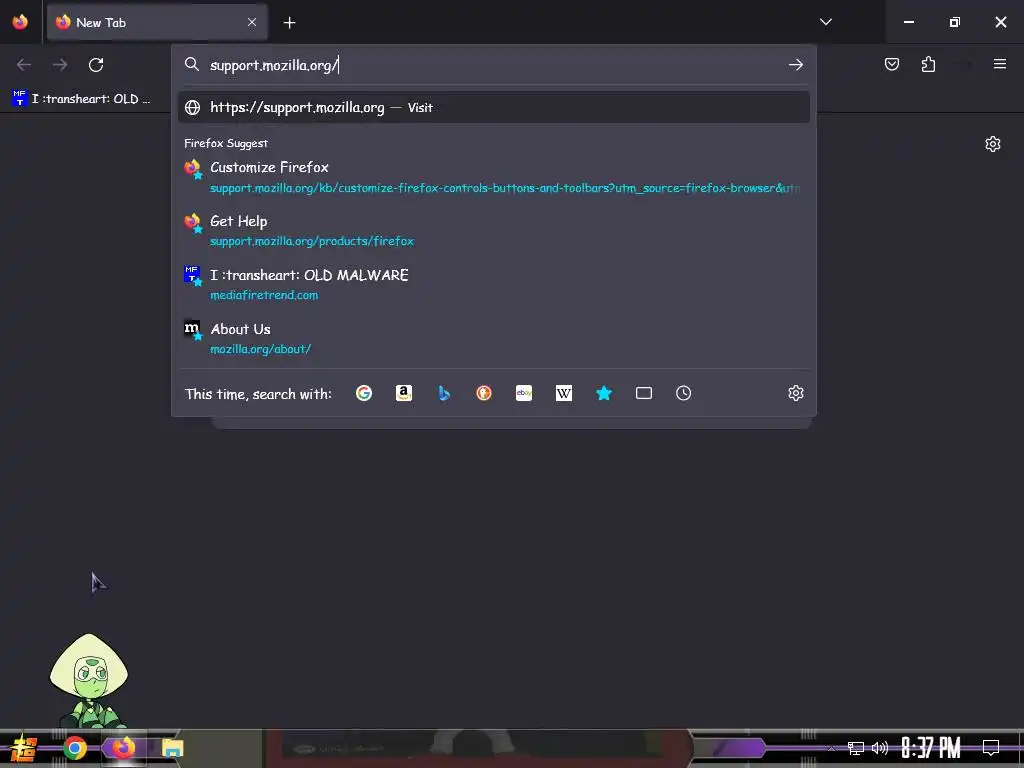Search this time with Google

(x=364, y=393)
